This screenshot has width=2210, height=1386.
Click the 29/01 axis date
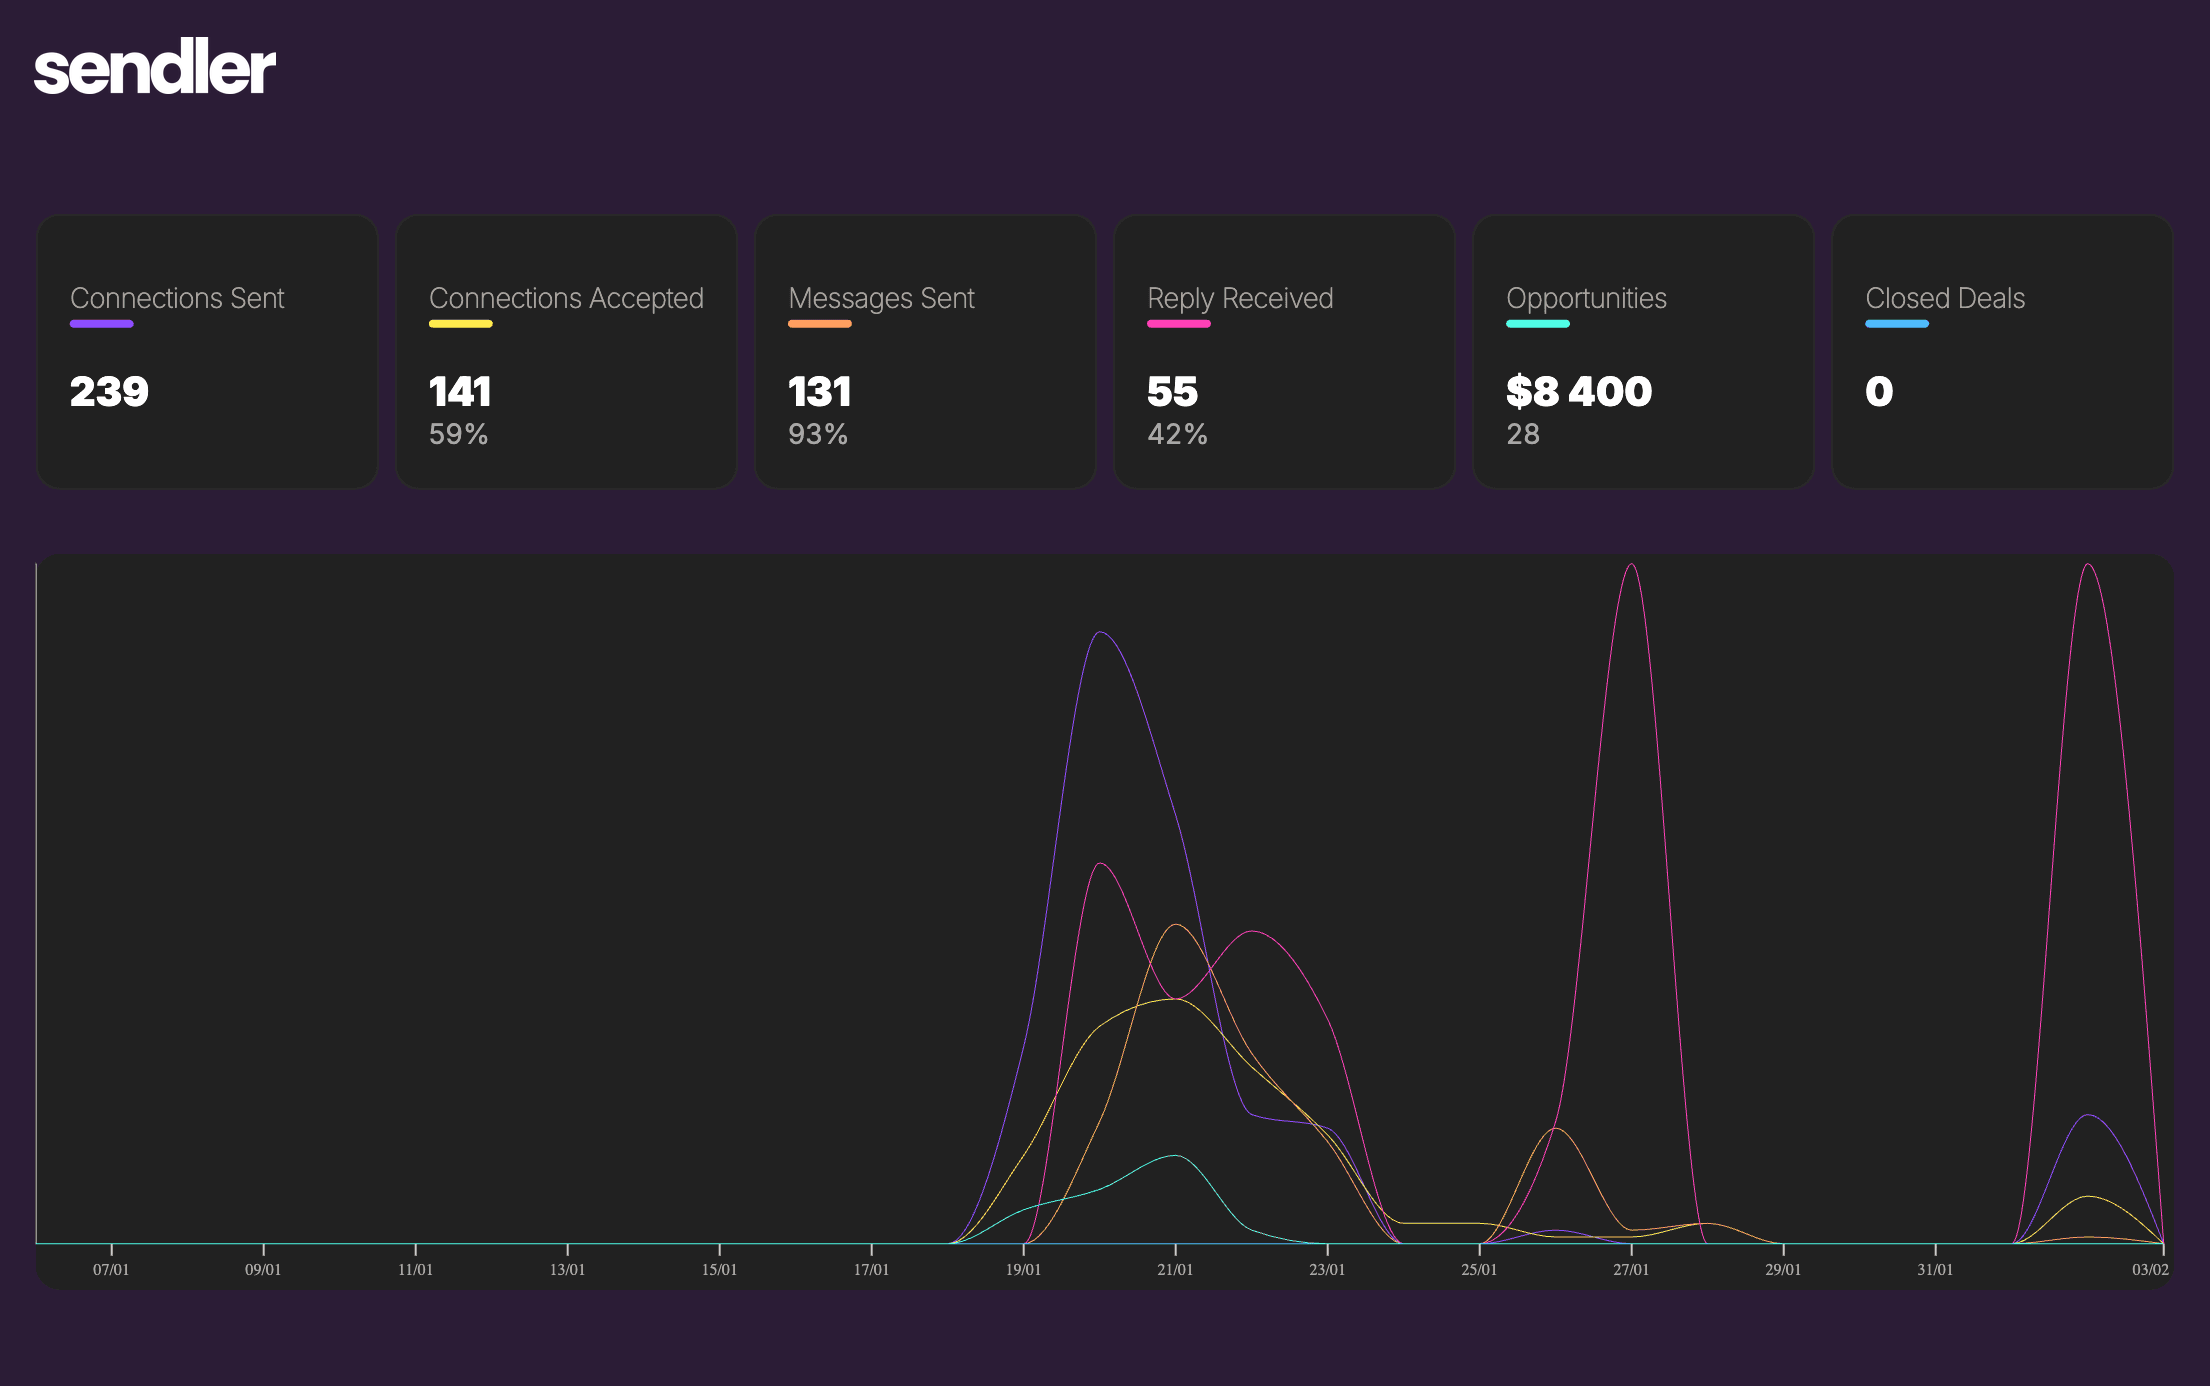click(1783, 1270)
